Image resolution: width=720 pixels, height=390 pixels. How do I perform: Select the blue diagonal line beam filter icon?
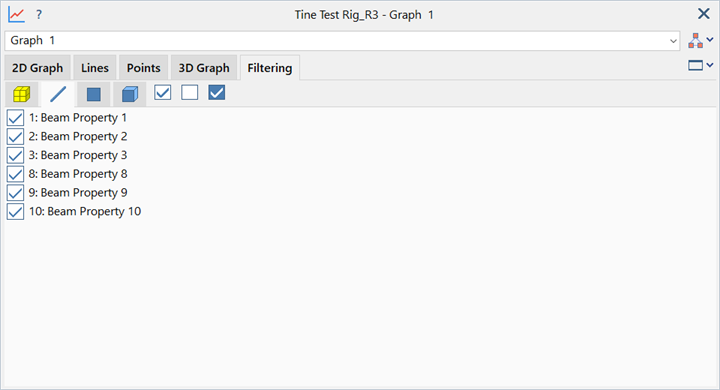[x=58, y=94]
